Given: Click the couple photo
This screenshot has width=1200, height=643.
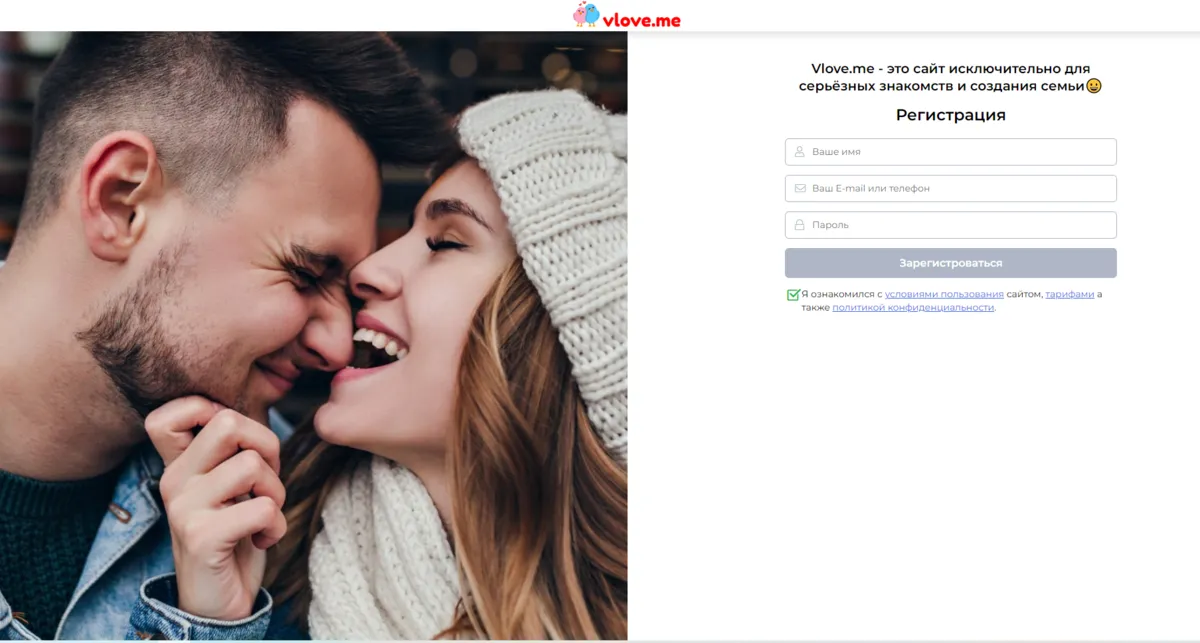Looking at the screenshot, I should (x=314, y=336).
